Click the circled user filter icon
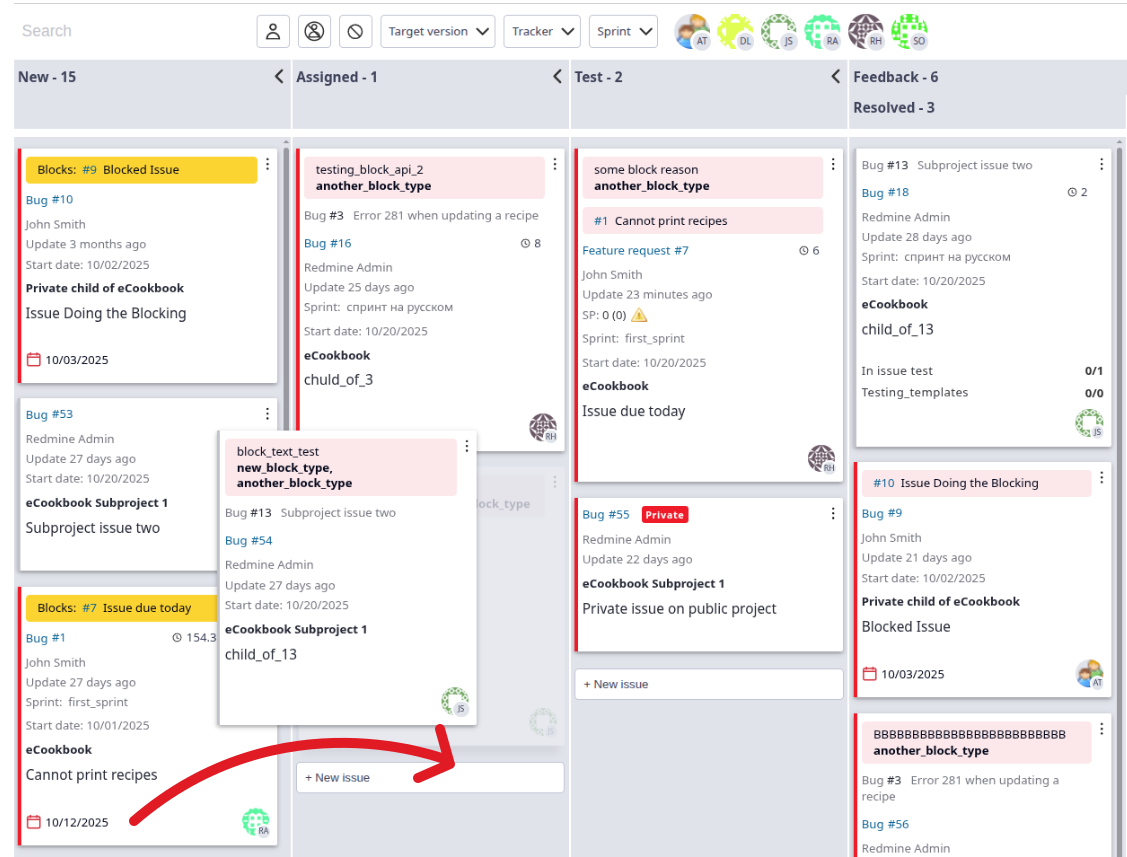 point(314,32)
